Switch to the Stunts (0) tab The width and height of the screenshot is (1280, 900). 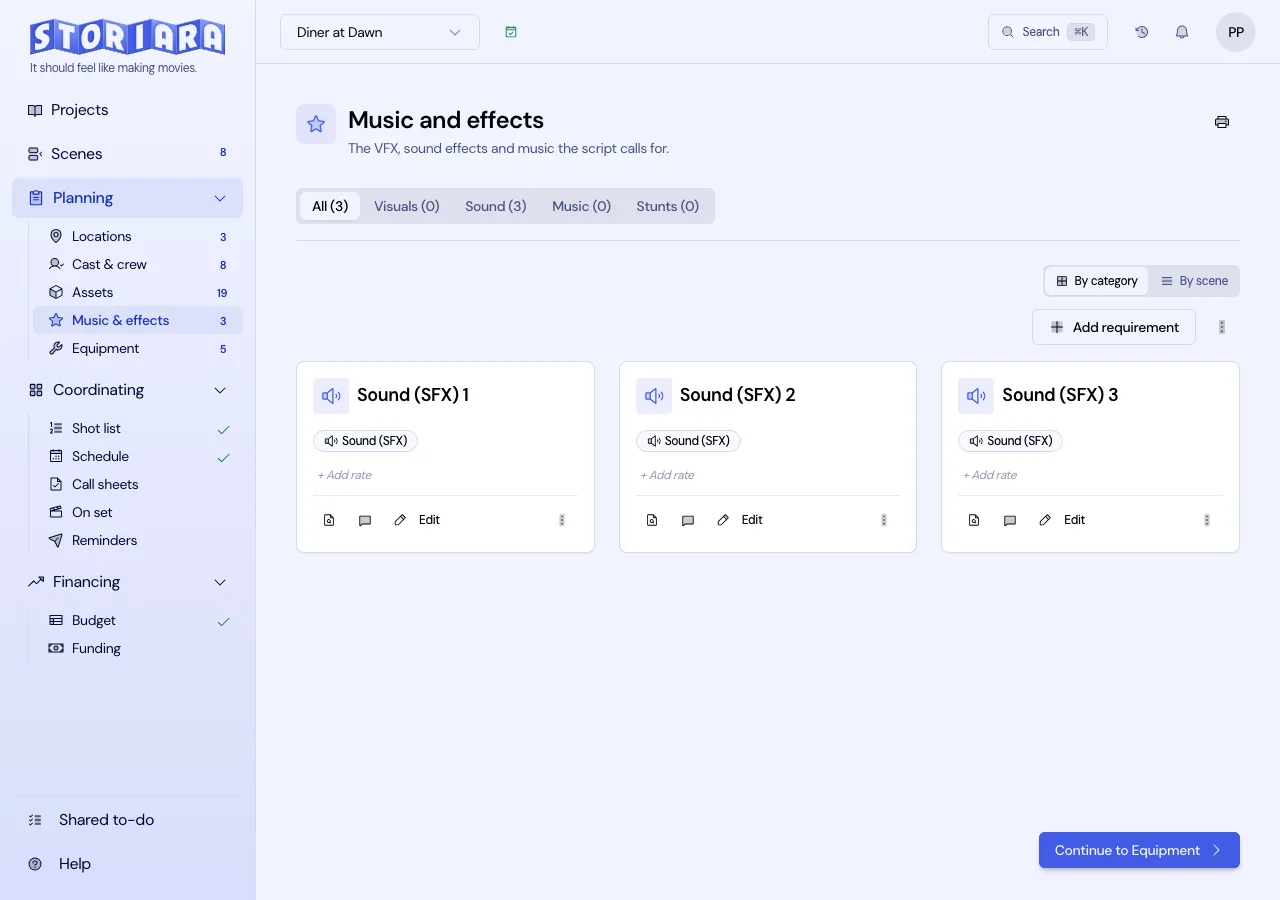(x=668, y=206)
